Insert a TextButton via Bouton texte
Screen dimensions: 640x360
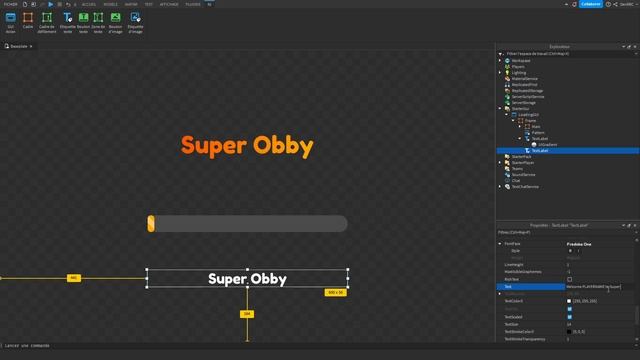point(83,22)
